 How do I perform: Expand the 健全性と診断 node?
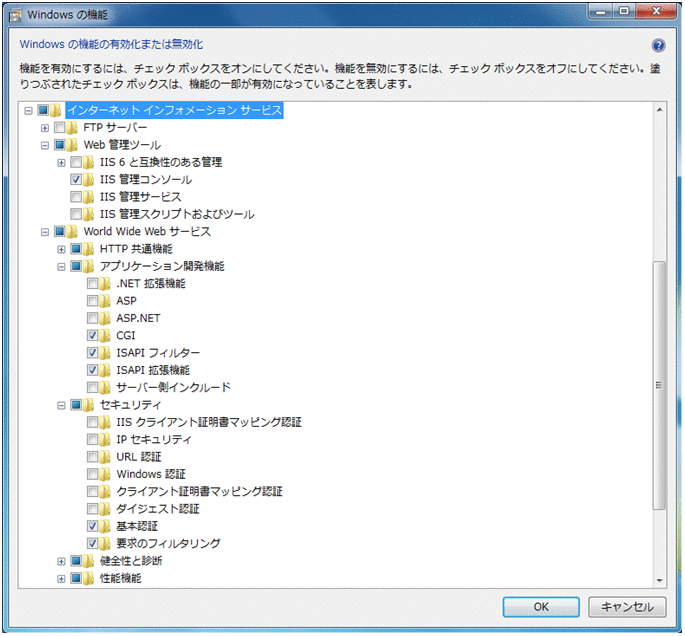click(x=61, y=562)
